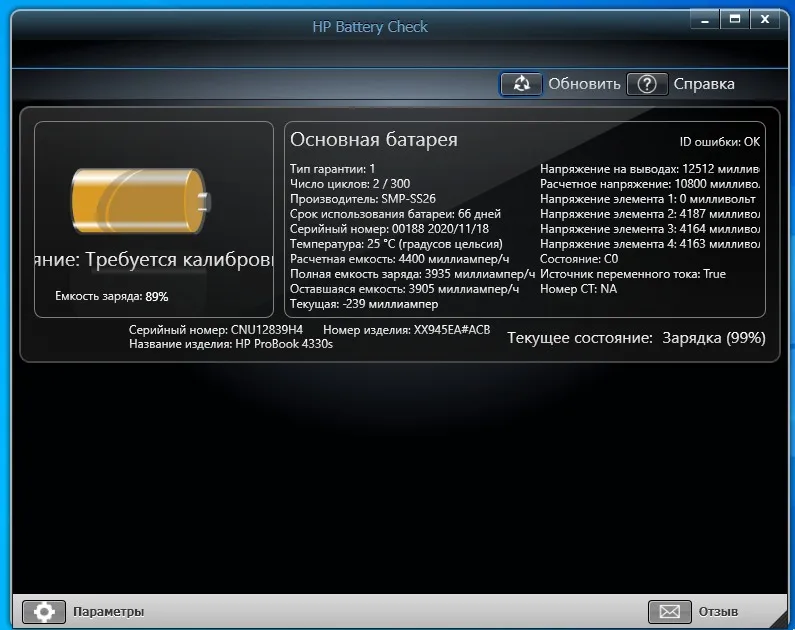Click Текущее состояние: Зарядка (99%) text

[x=636, y=338]
